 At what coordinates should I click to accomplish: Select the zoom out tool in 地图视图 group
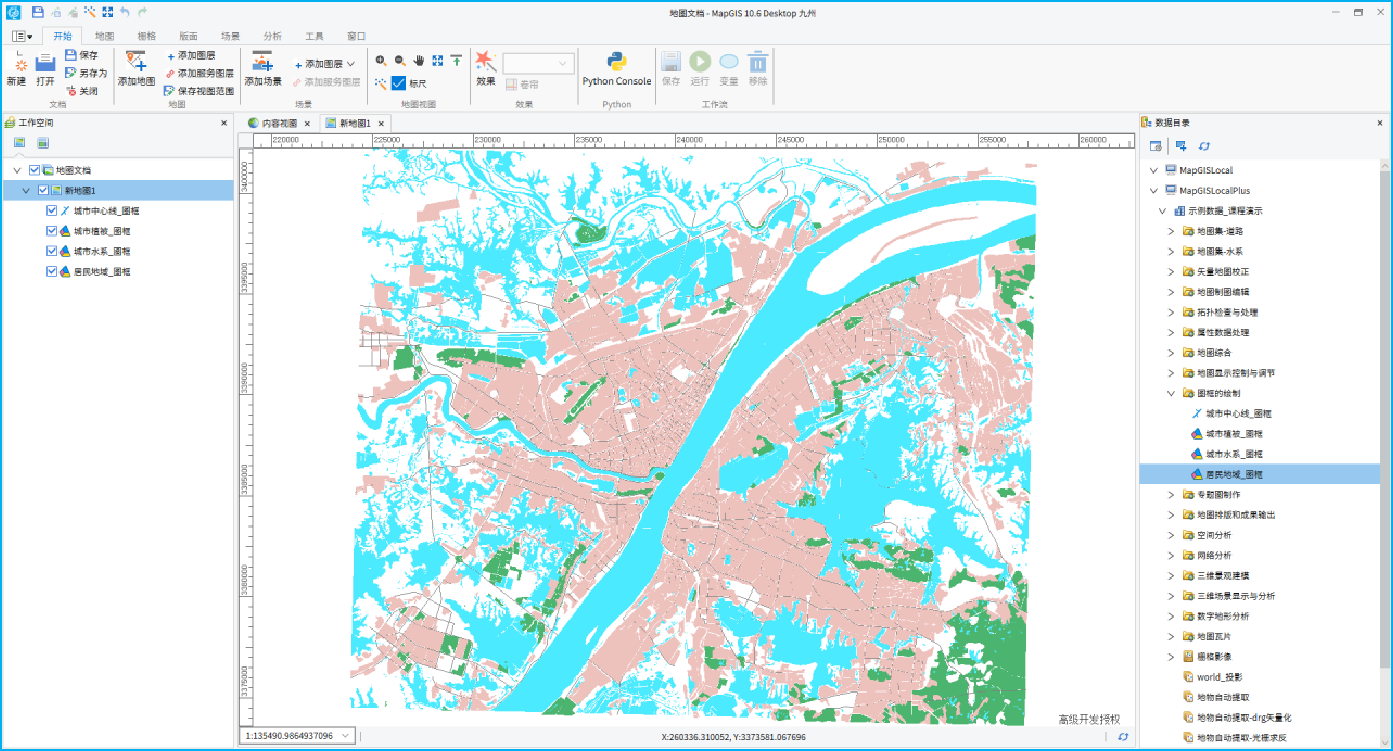click(x=399, y=61)
